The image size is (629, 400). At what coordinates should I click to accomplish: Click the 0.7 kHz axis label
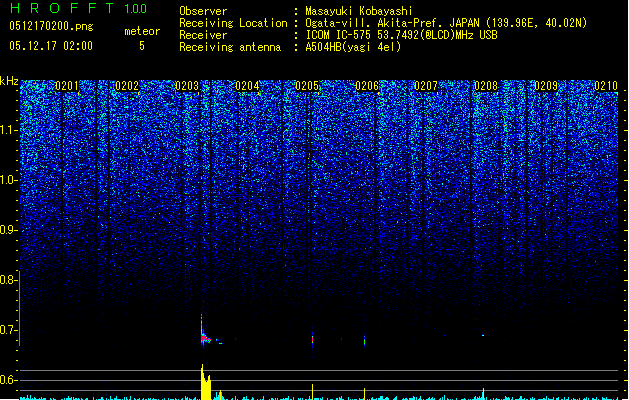point(9,330)
